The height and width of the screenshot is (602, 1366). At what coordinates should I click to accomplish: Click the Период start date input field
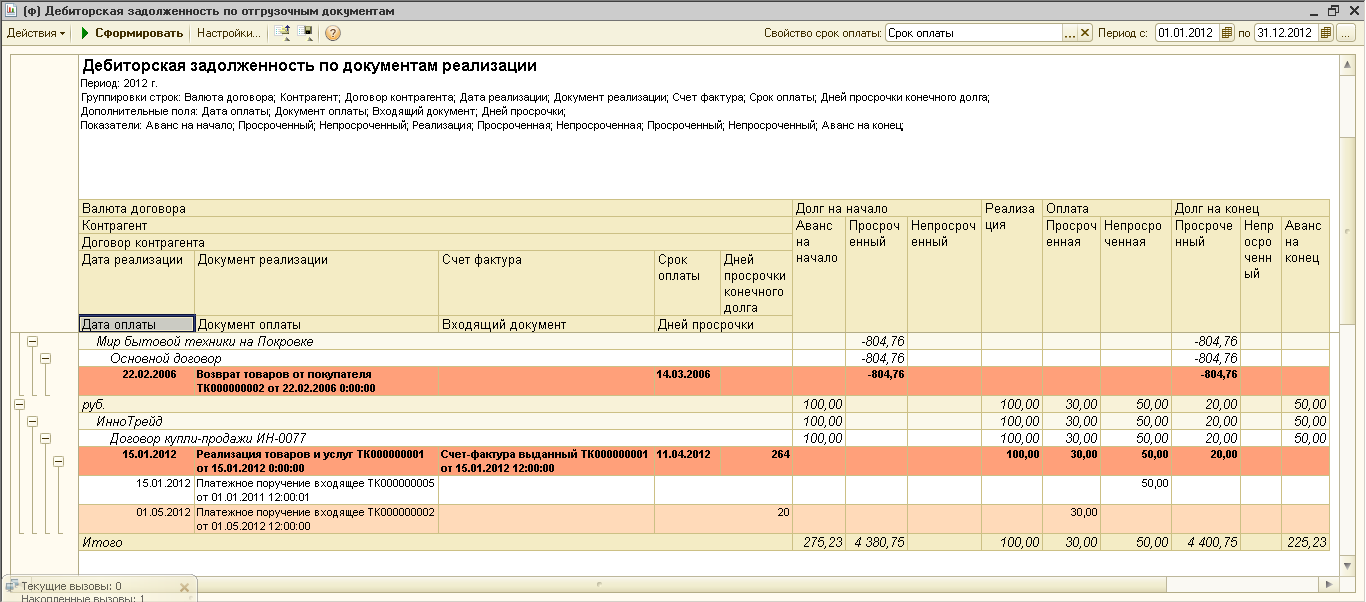1186,33
